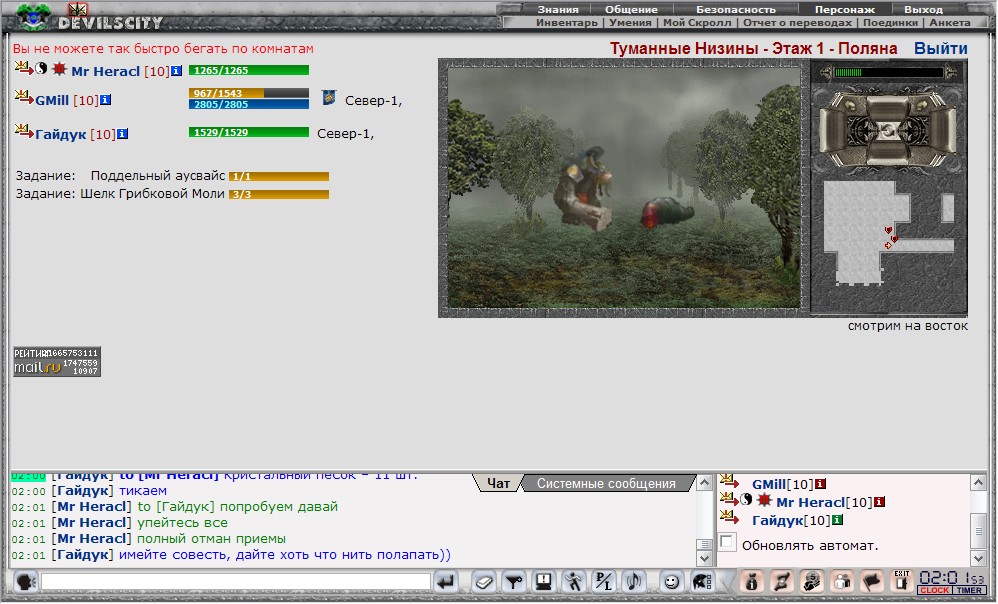
Task: Click the save floppy-disk icon in chat toolbar
Action: pyautogui.click(x=544, y=581)
